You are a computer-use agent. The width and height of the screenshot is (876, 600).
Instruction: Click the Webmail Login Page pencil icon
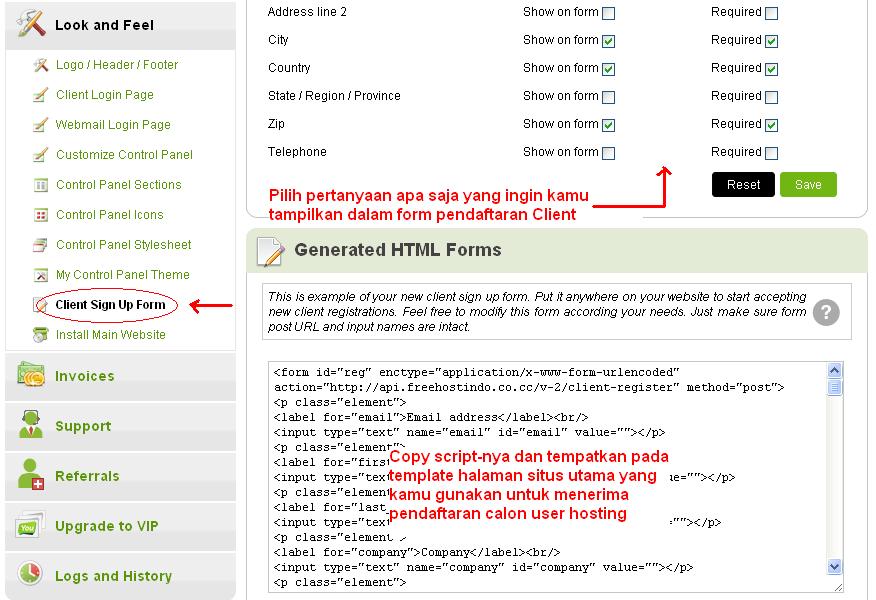(40, 125)
